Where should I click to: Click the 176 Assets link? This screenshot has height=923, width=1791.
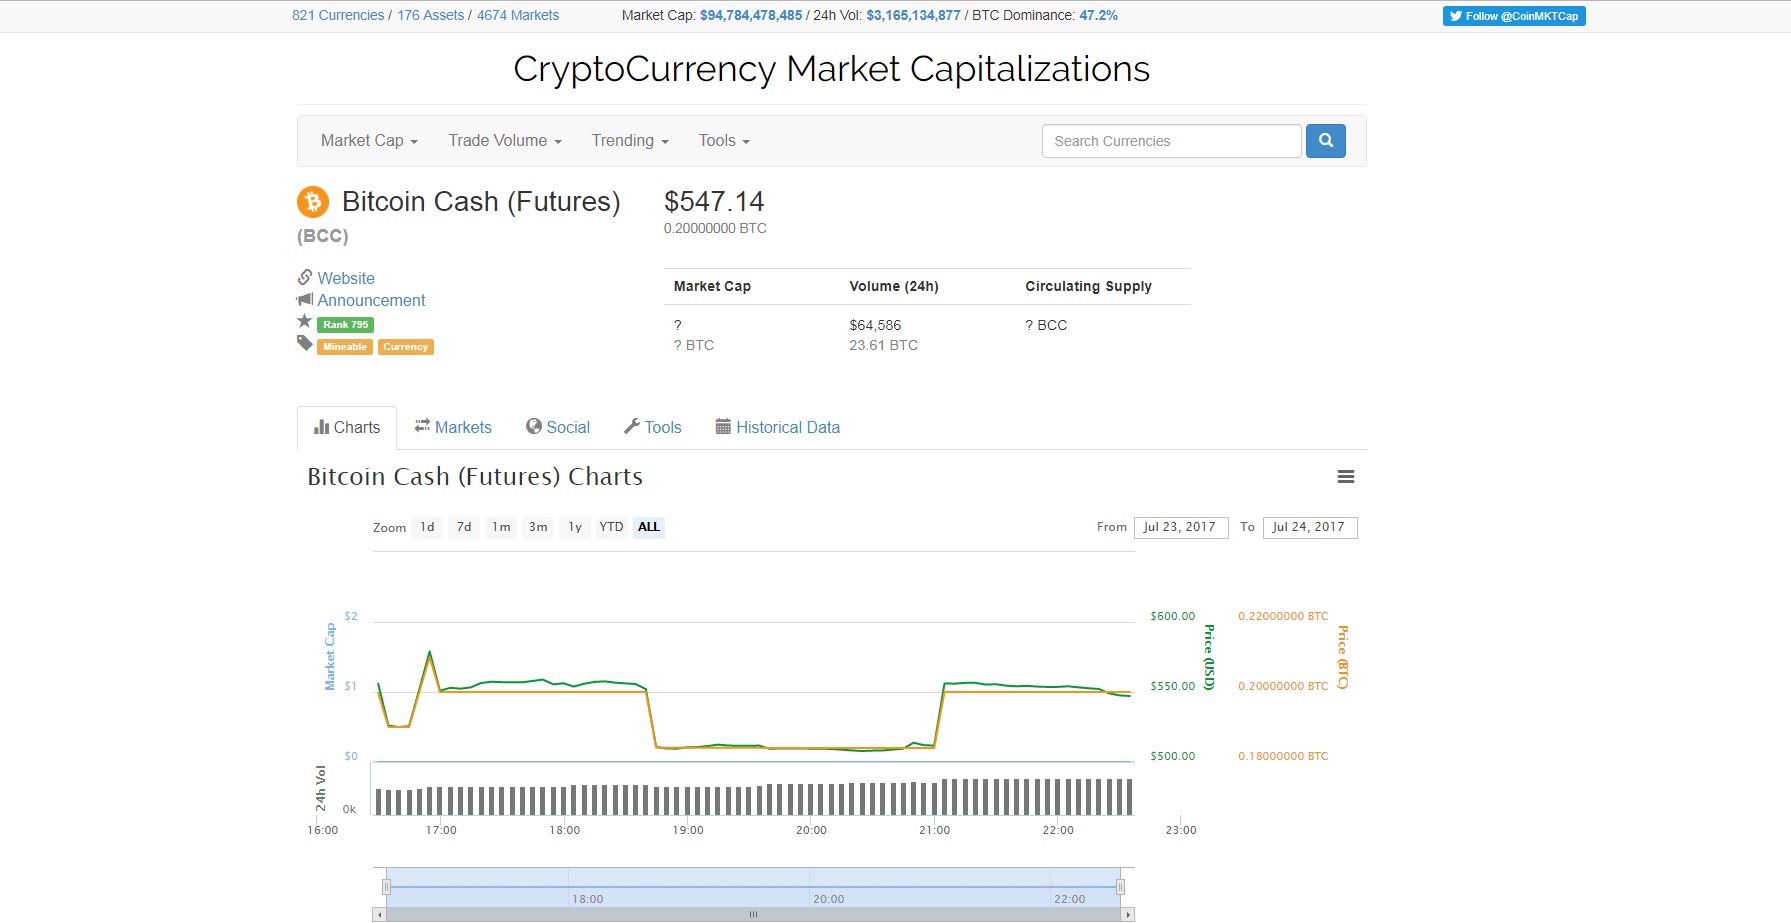430,15
